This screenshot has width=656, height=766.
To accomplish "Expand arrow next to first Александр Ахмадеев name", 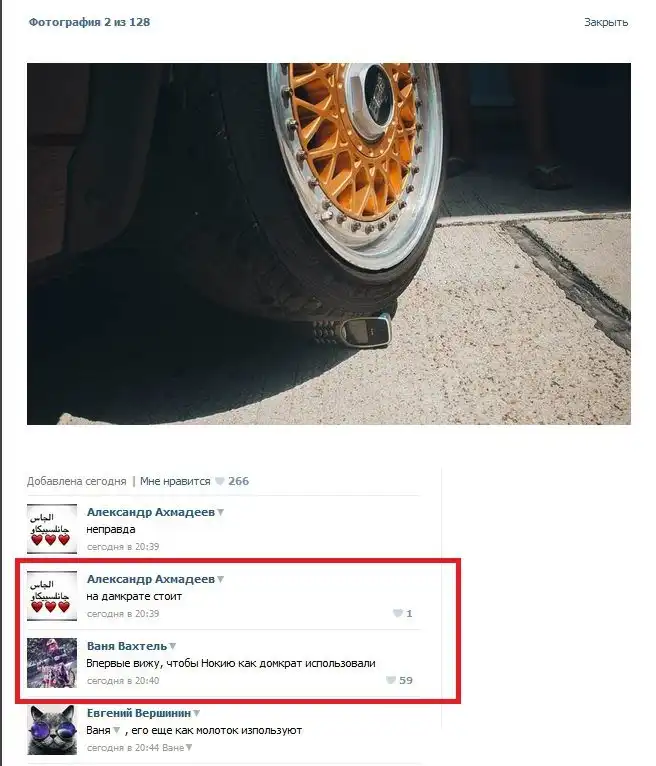I will (x=221, y=512).
